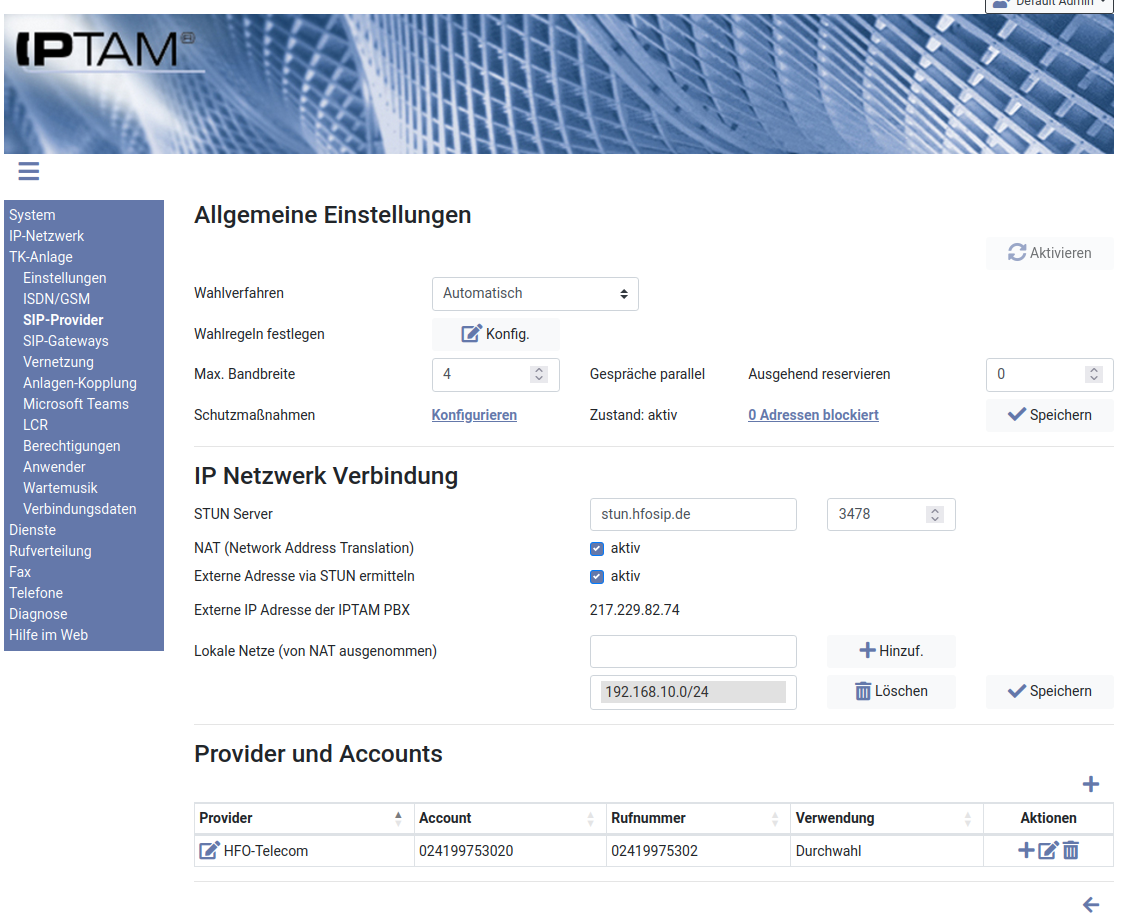This screenshot has height=923, width=1128.
Task: Add account via plus icon in Aktionen column
Action: pos(1026,851)
